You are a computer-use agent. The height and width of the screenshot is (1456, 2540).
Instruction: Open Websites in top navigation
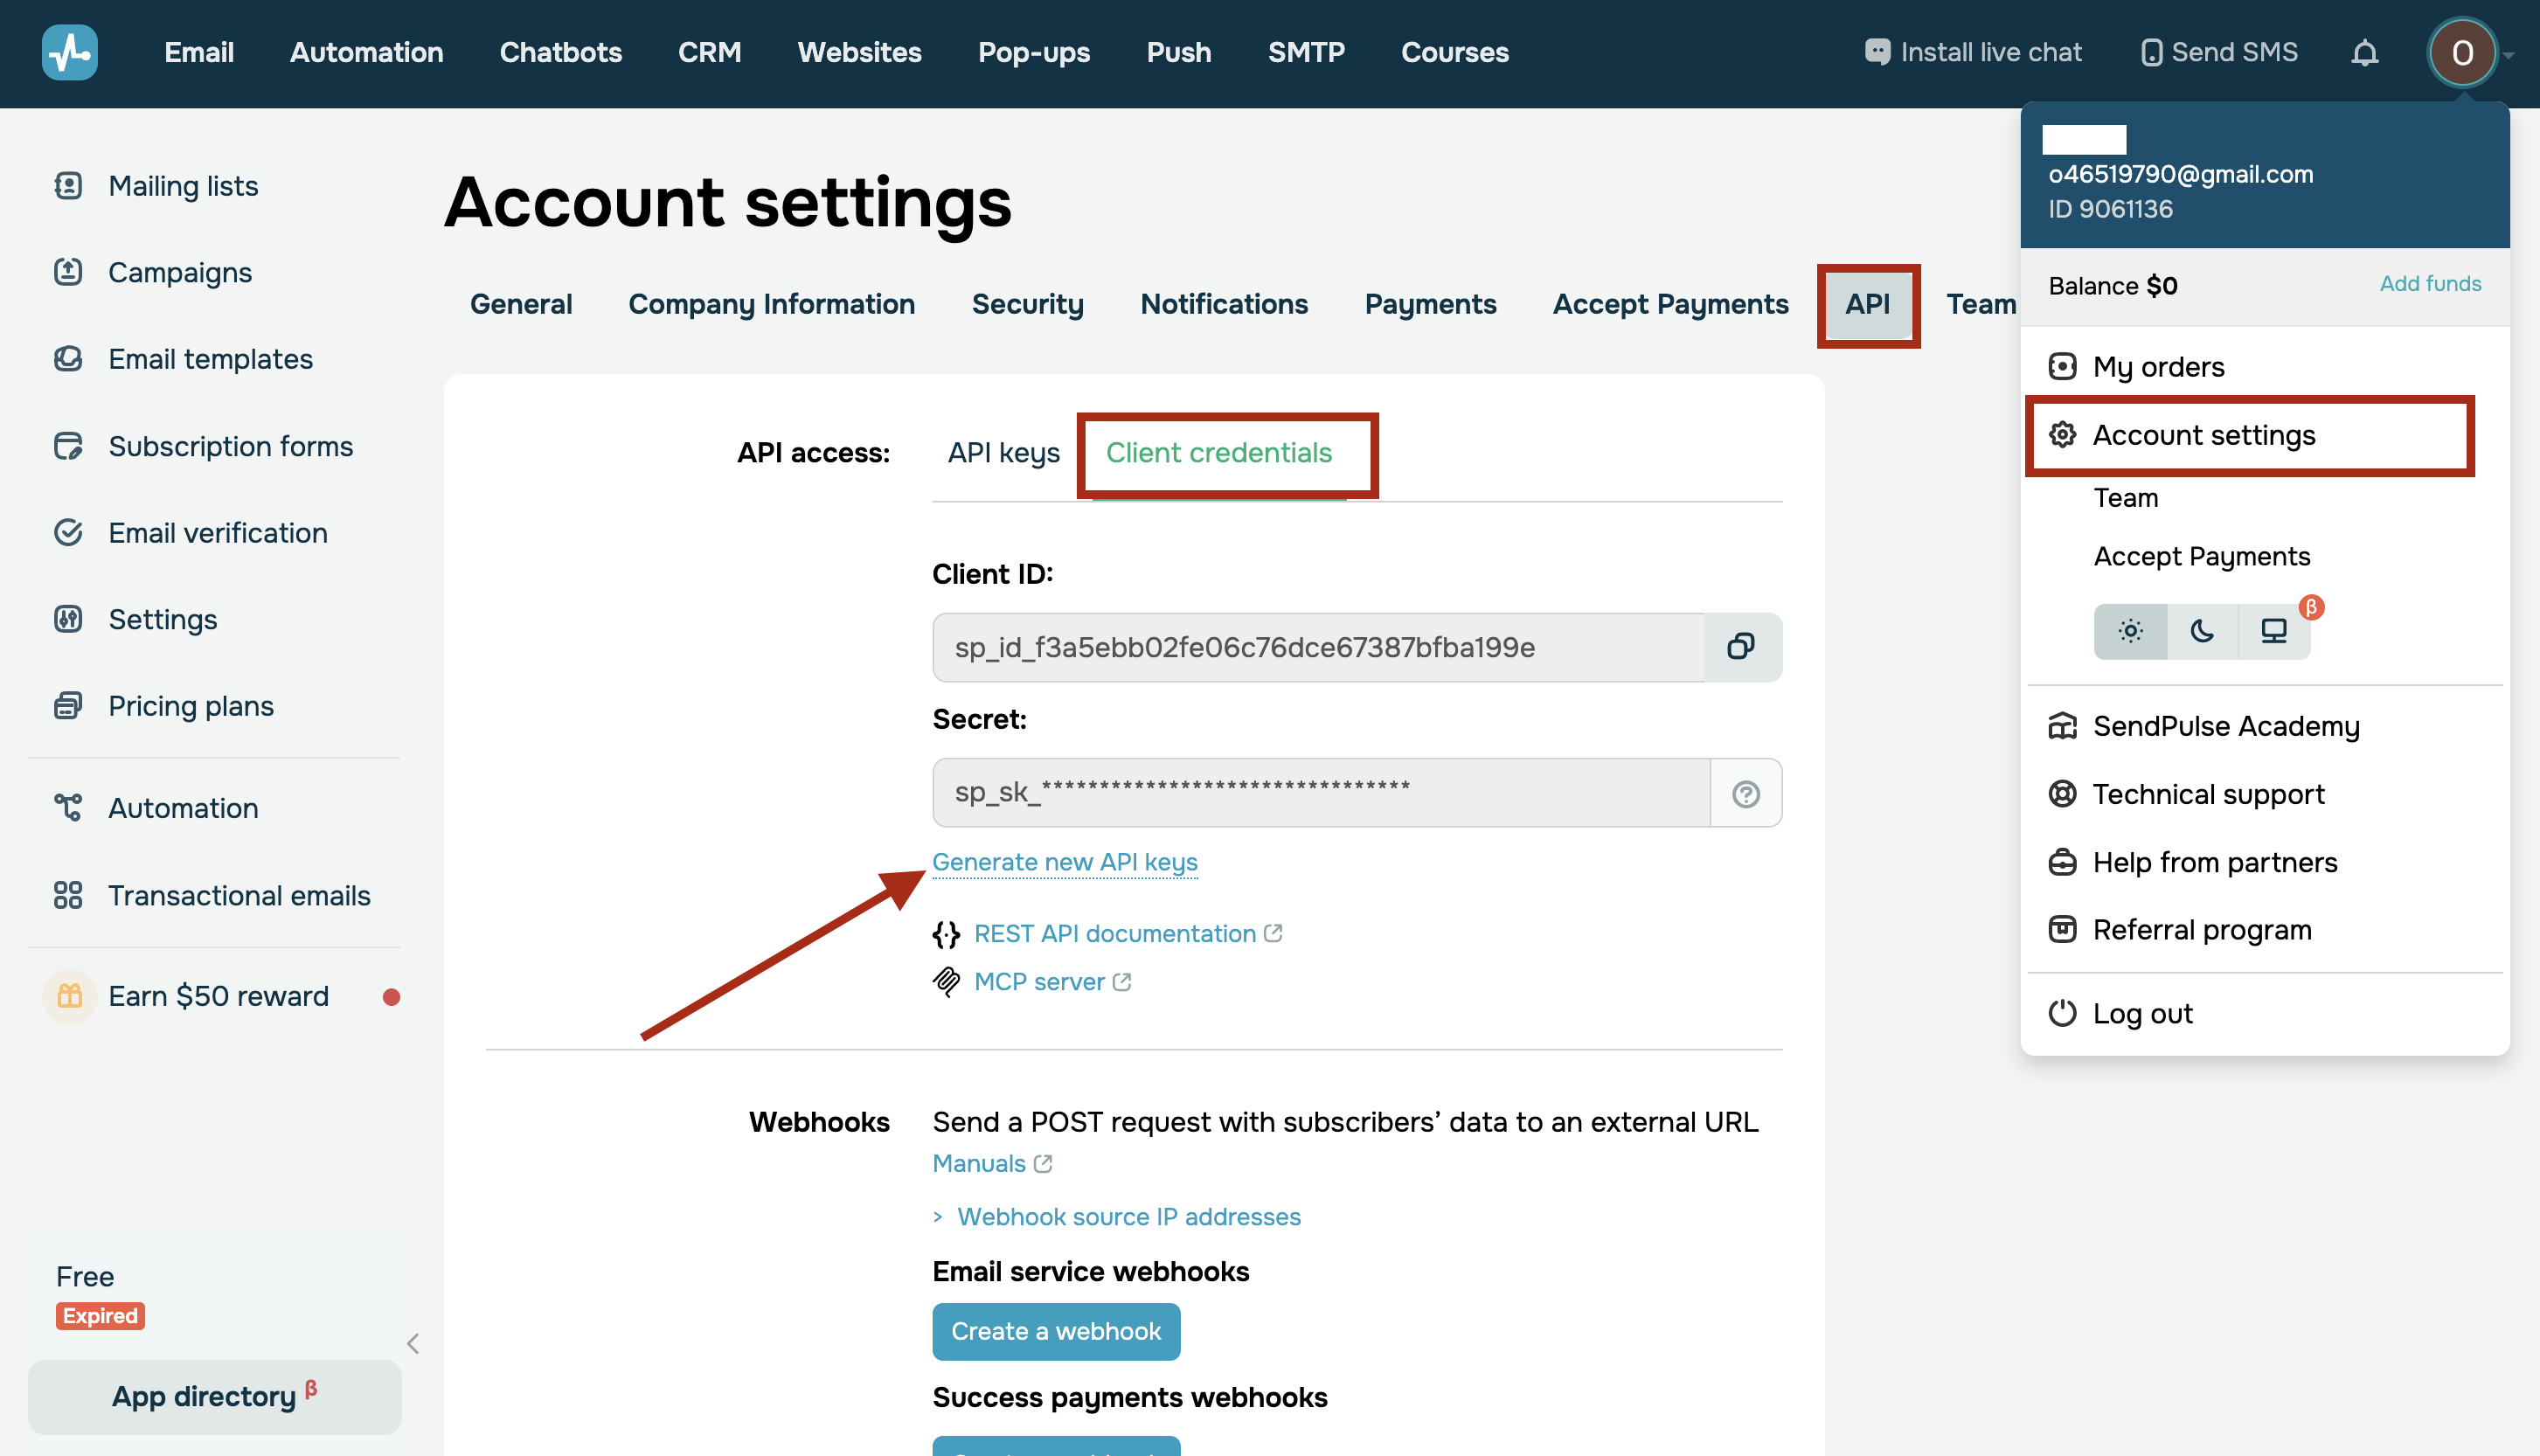[859, 52]
